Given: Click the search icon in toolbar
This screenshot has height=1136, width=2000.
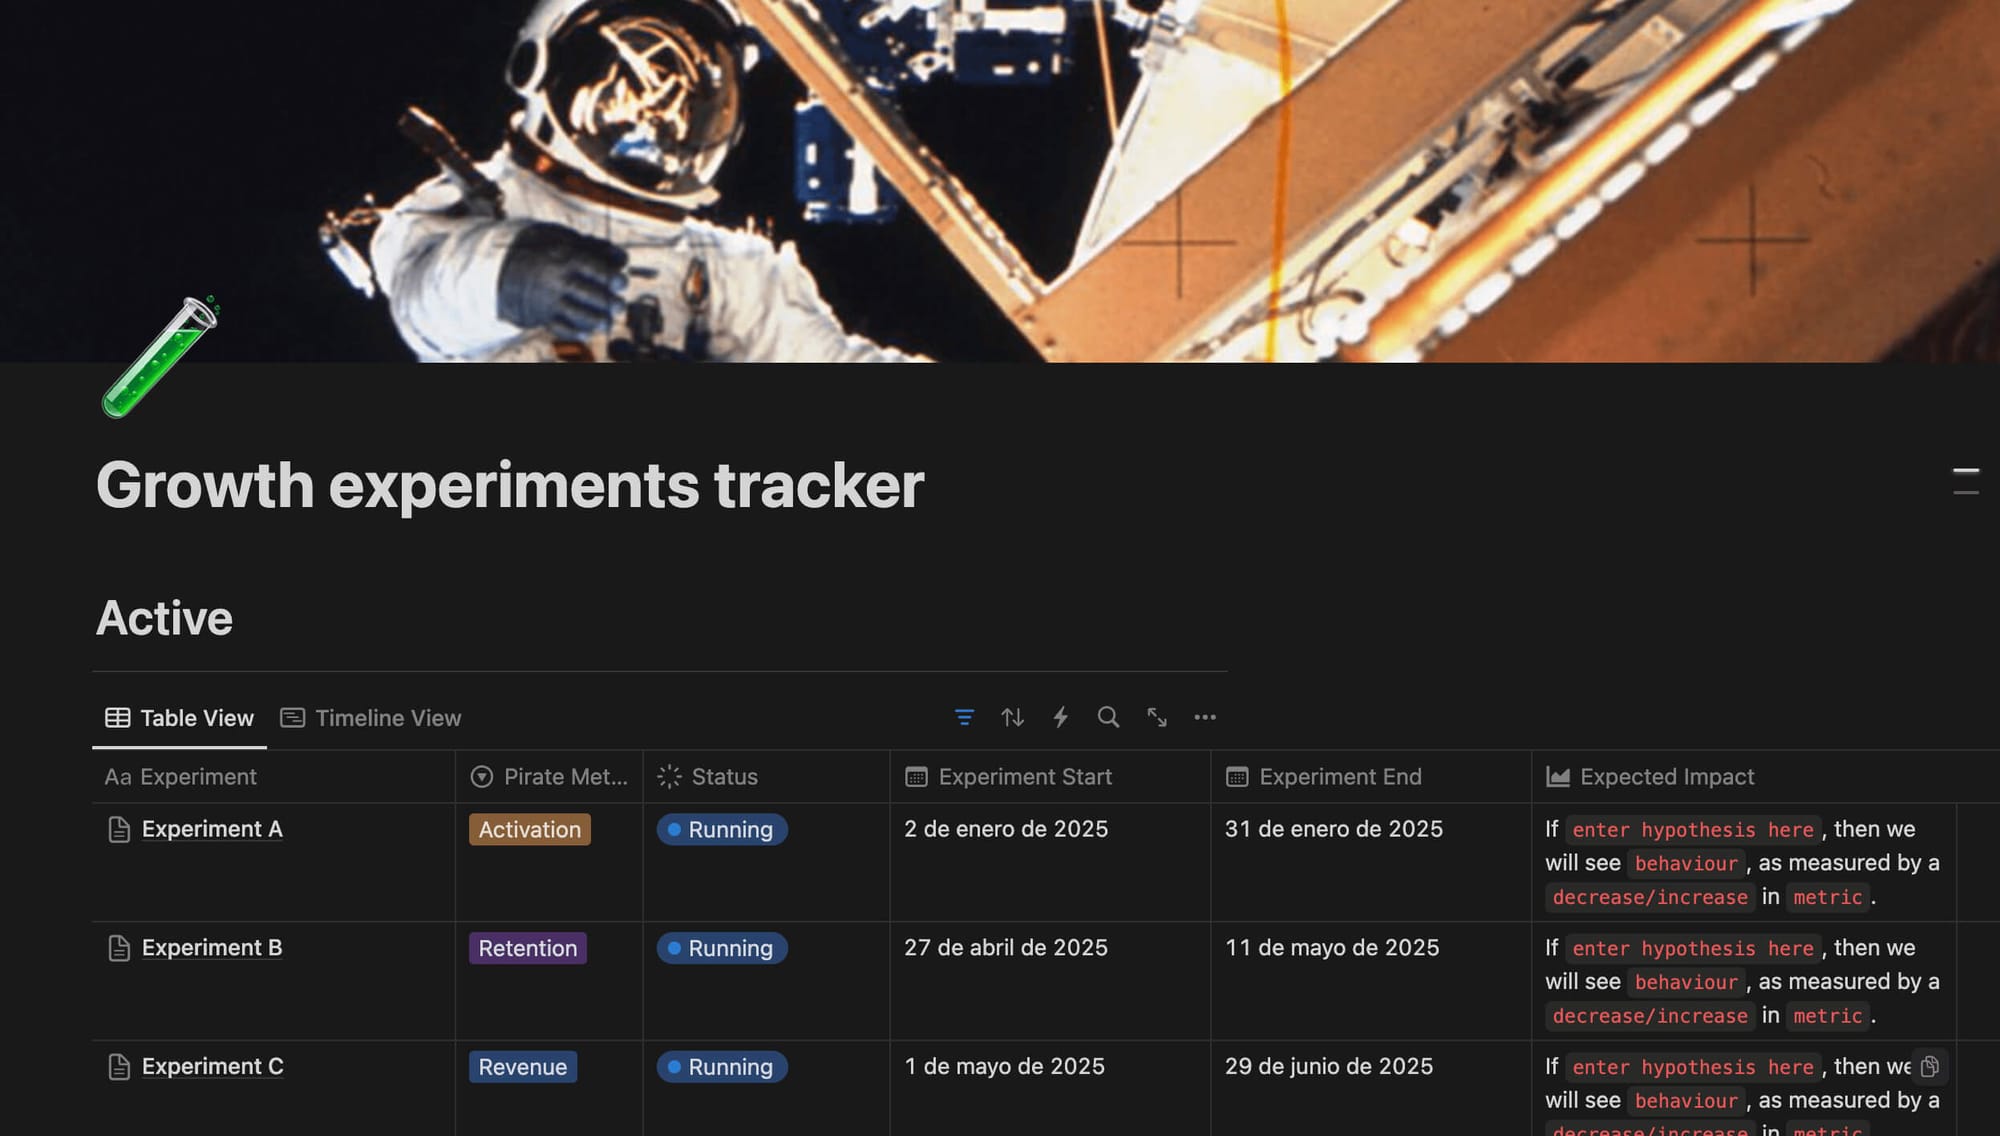Looking at the screenshot, I should pos(1109,717).
